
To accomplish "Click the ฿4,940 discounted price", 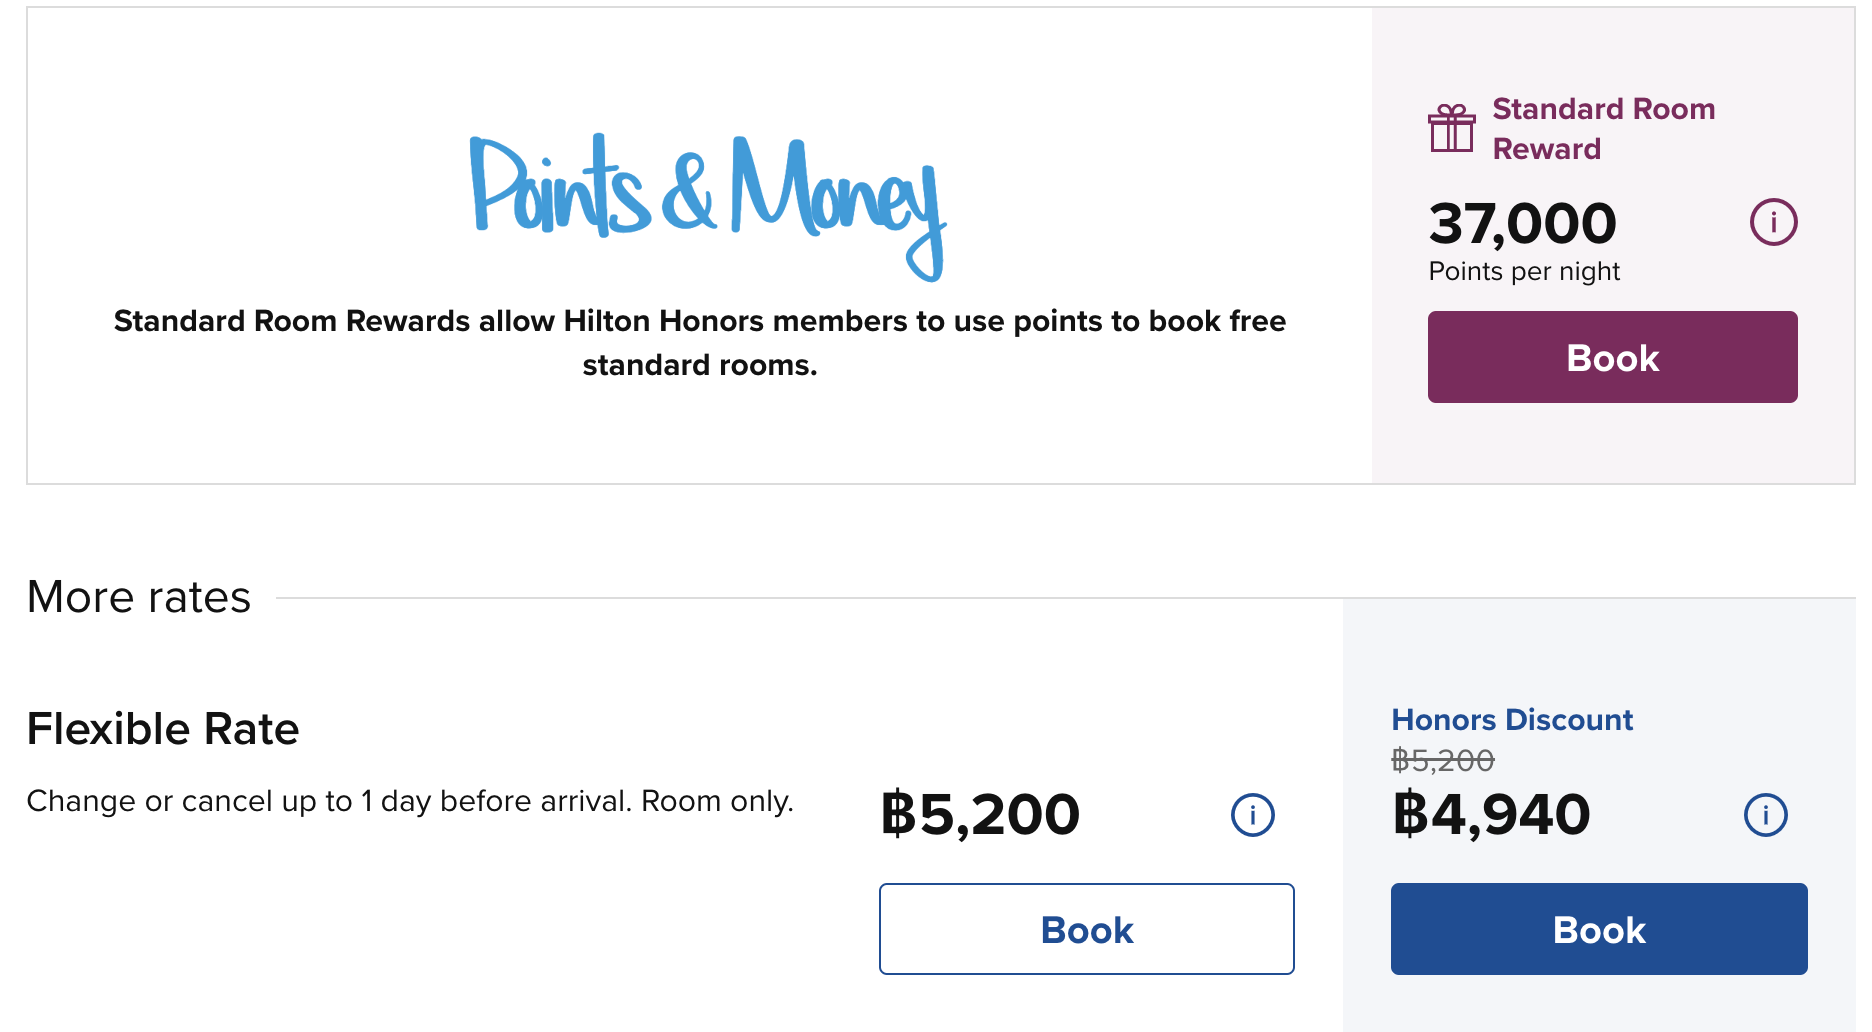I will coord(1491,814).
